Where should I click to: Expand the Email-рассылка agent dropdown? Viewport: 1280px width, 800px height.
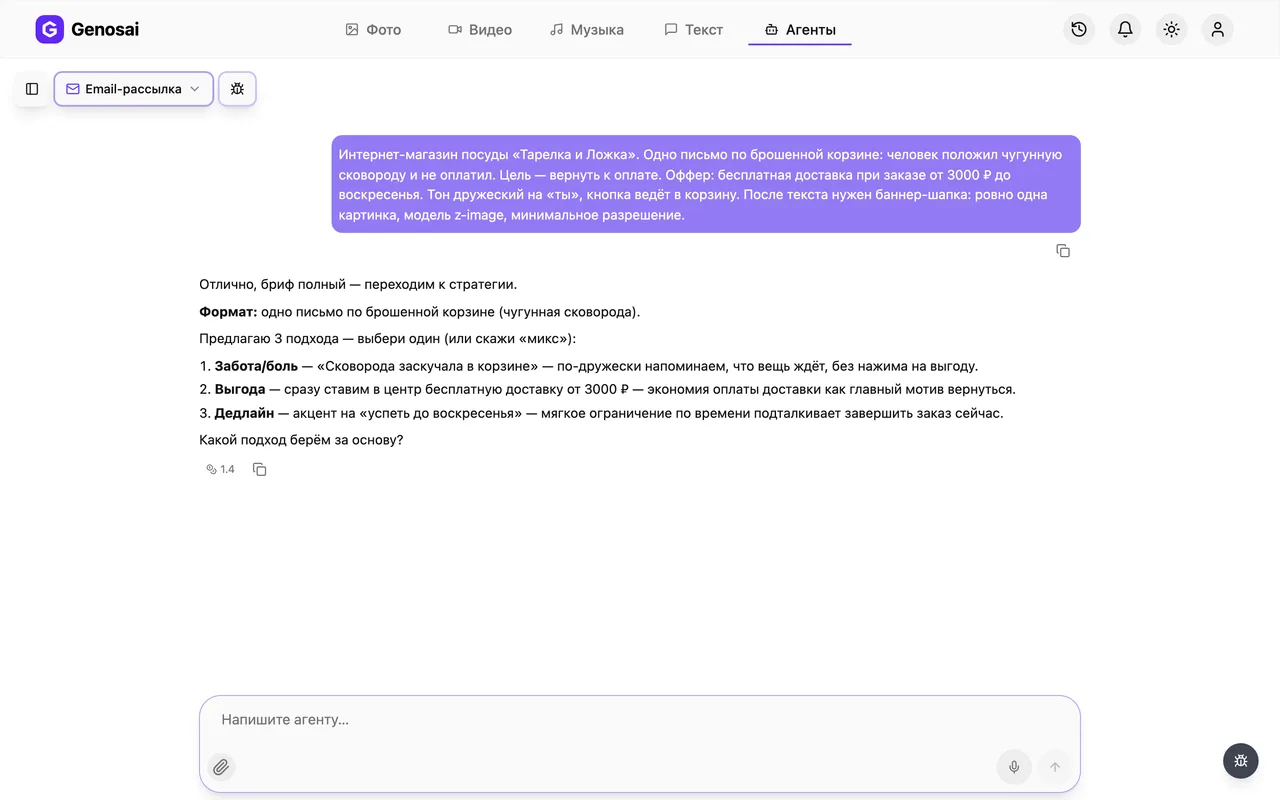click(x=133, y=89)
